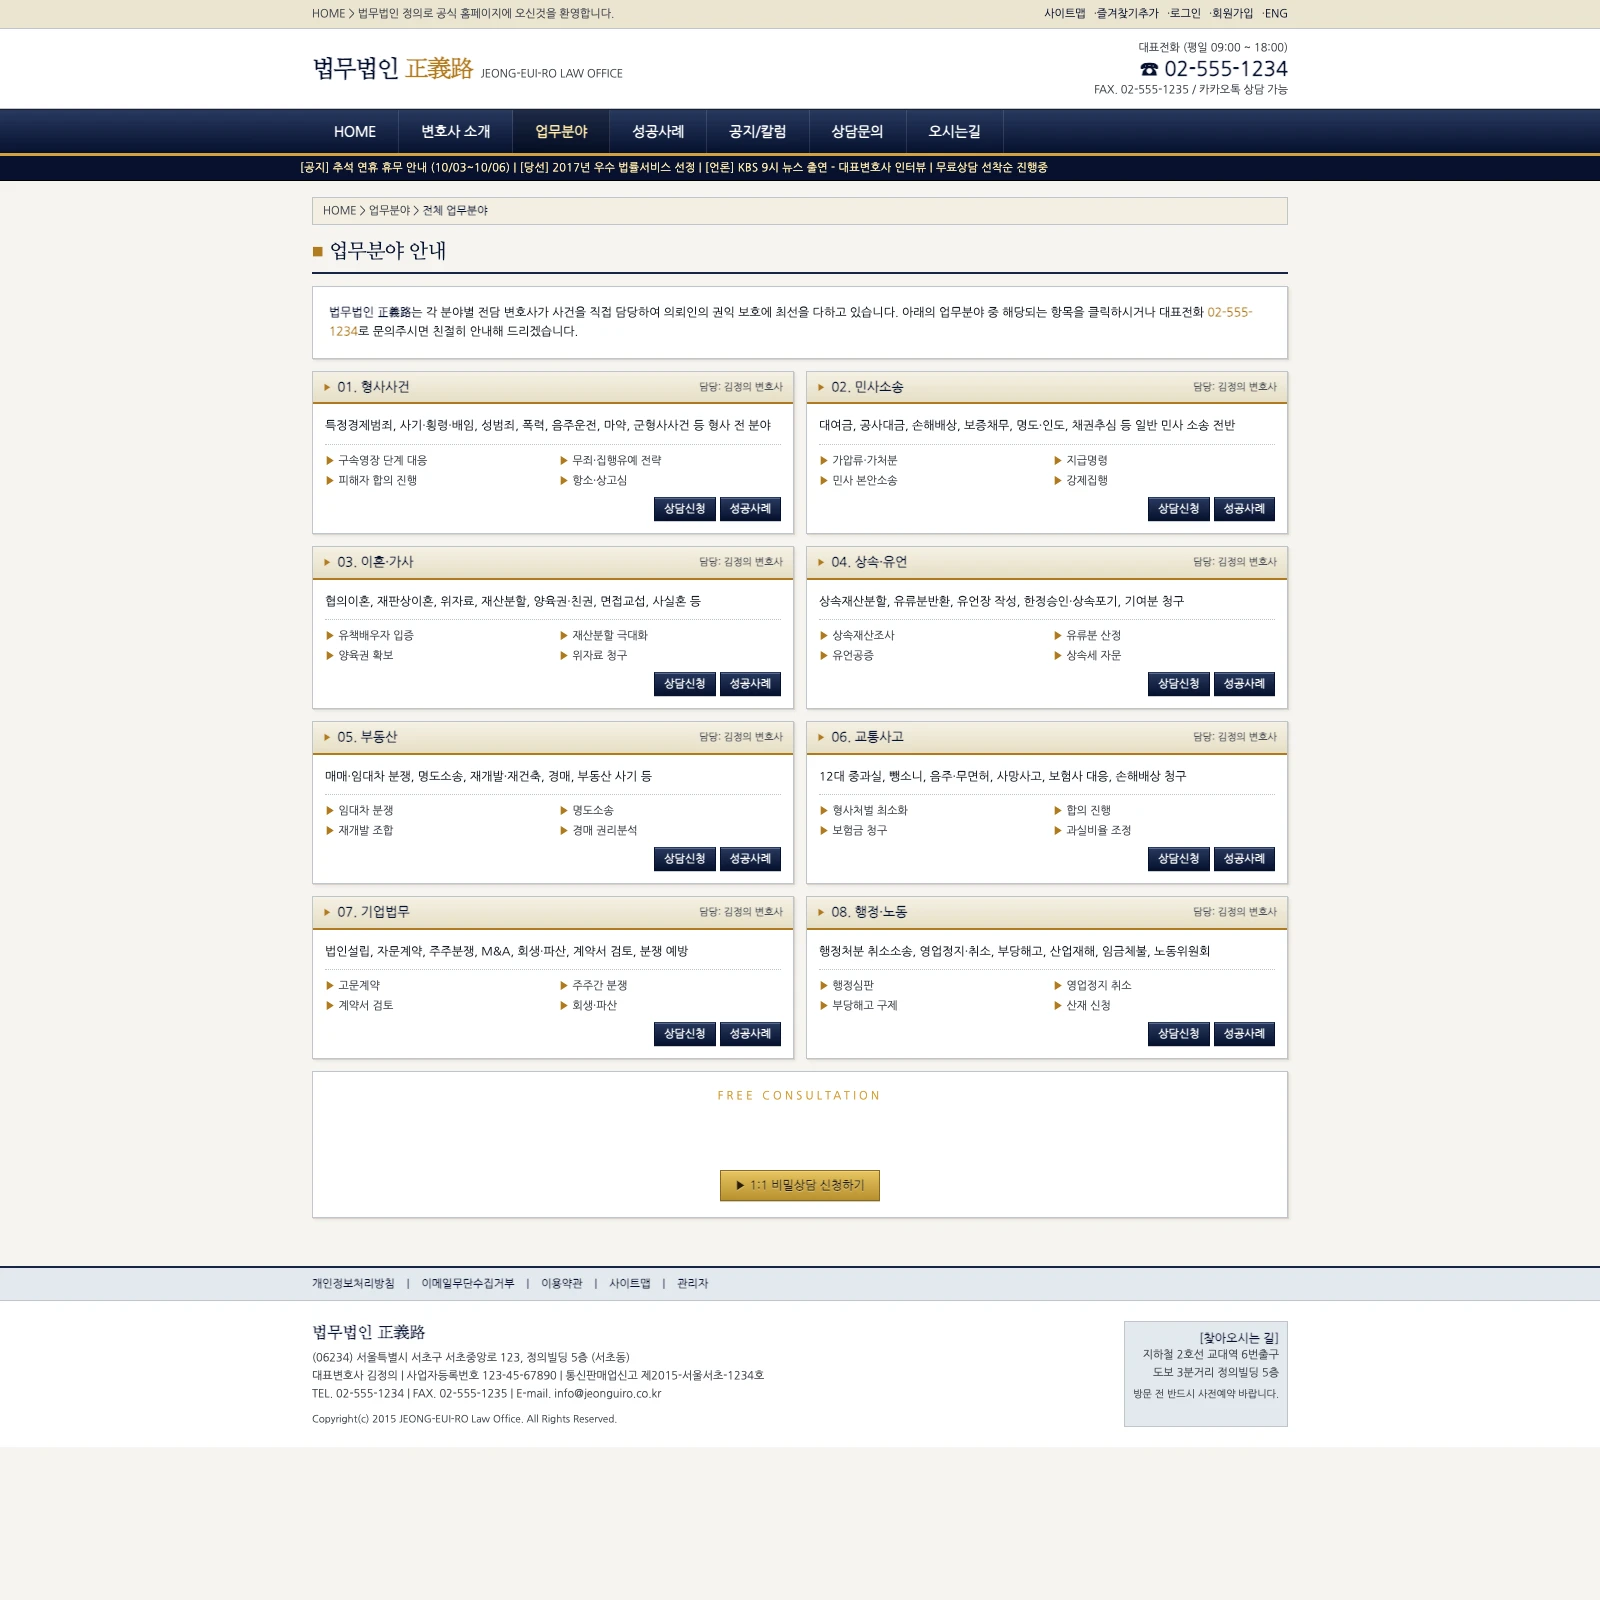This screenshot has width=1600, height=1600.
Task: Click the triangle bullet beside 구속영장 단계 대응
Action: pos(330,461)
